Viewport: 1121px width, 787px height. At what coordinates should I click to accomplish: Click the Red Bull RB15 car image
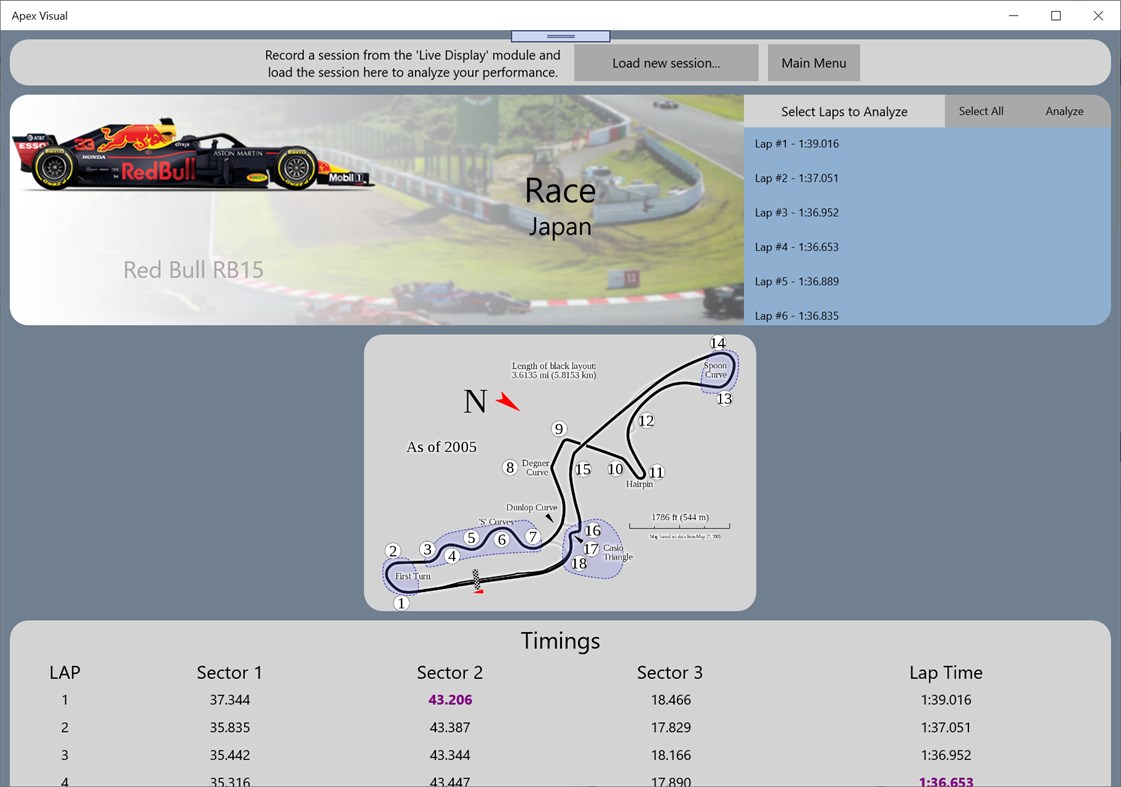point(192,155)
